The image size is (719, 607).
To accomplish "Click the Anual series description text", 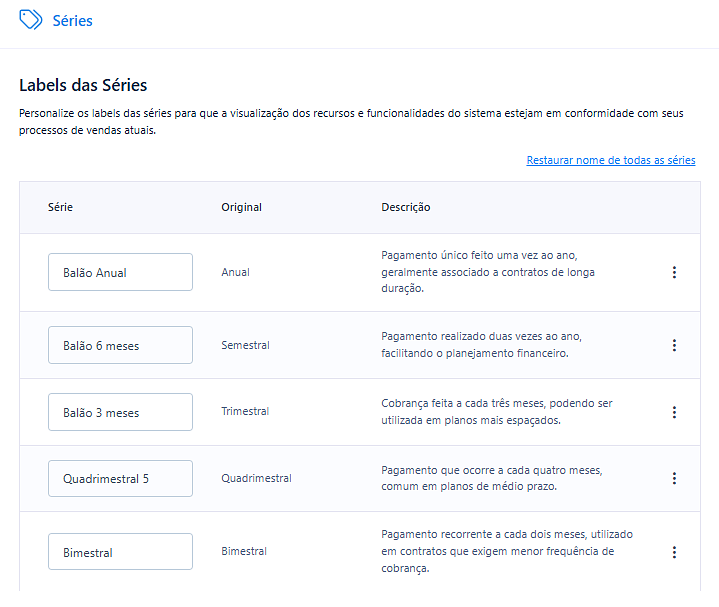I will 490,272.
